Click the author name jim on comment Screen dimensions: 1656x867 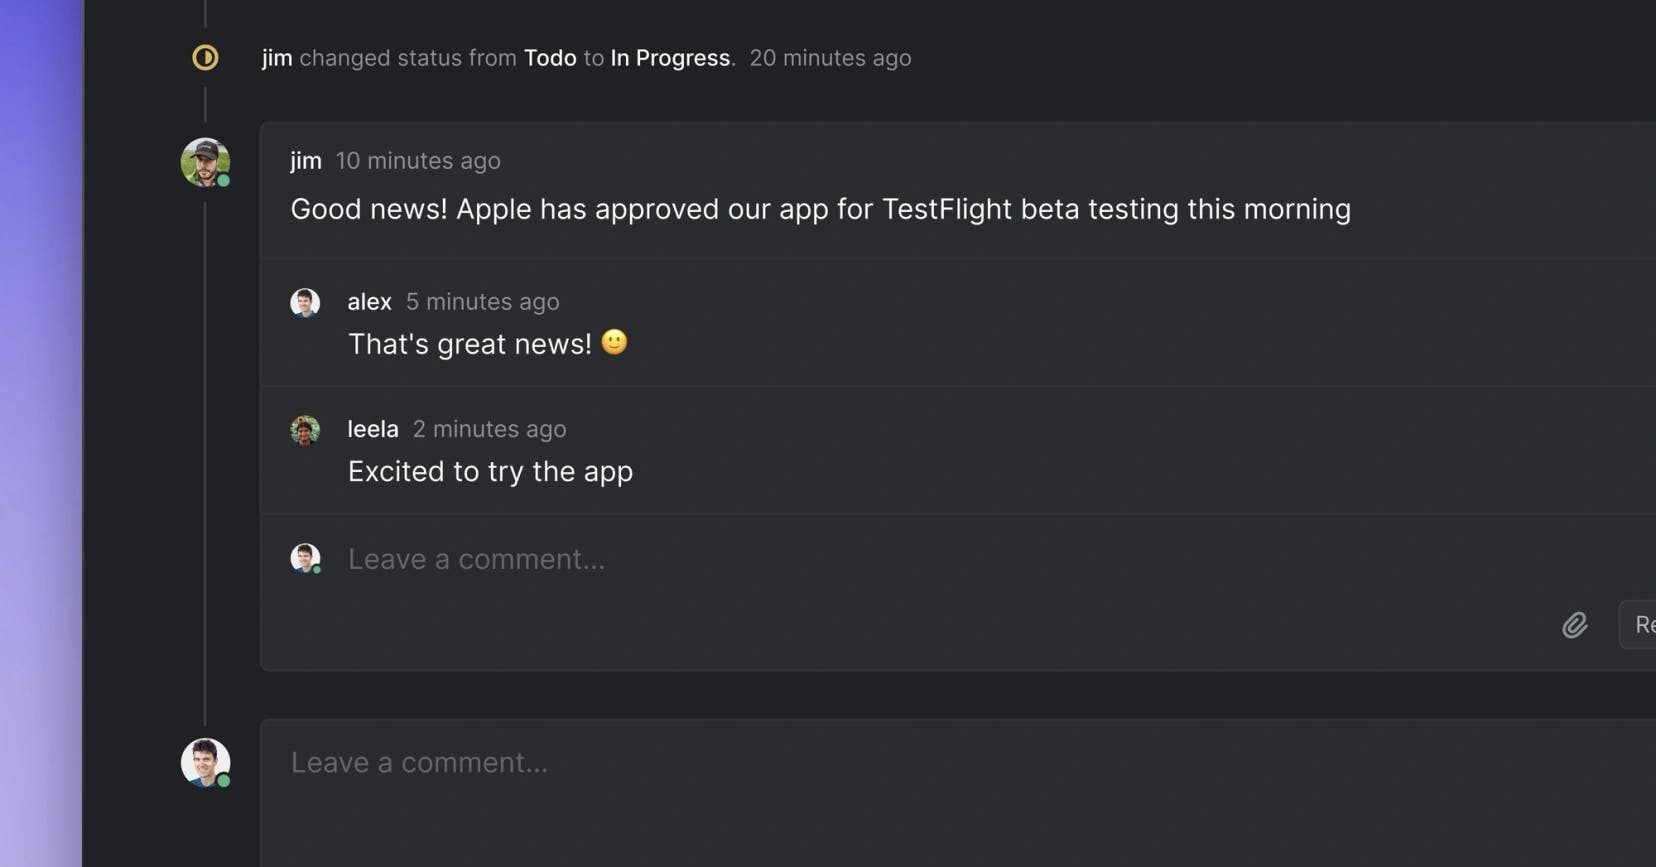(x=306, y=161)
